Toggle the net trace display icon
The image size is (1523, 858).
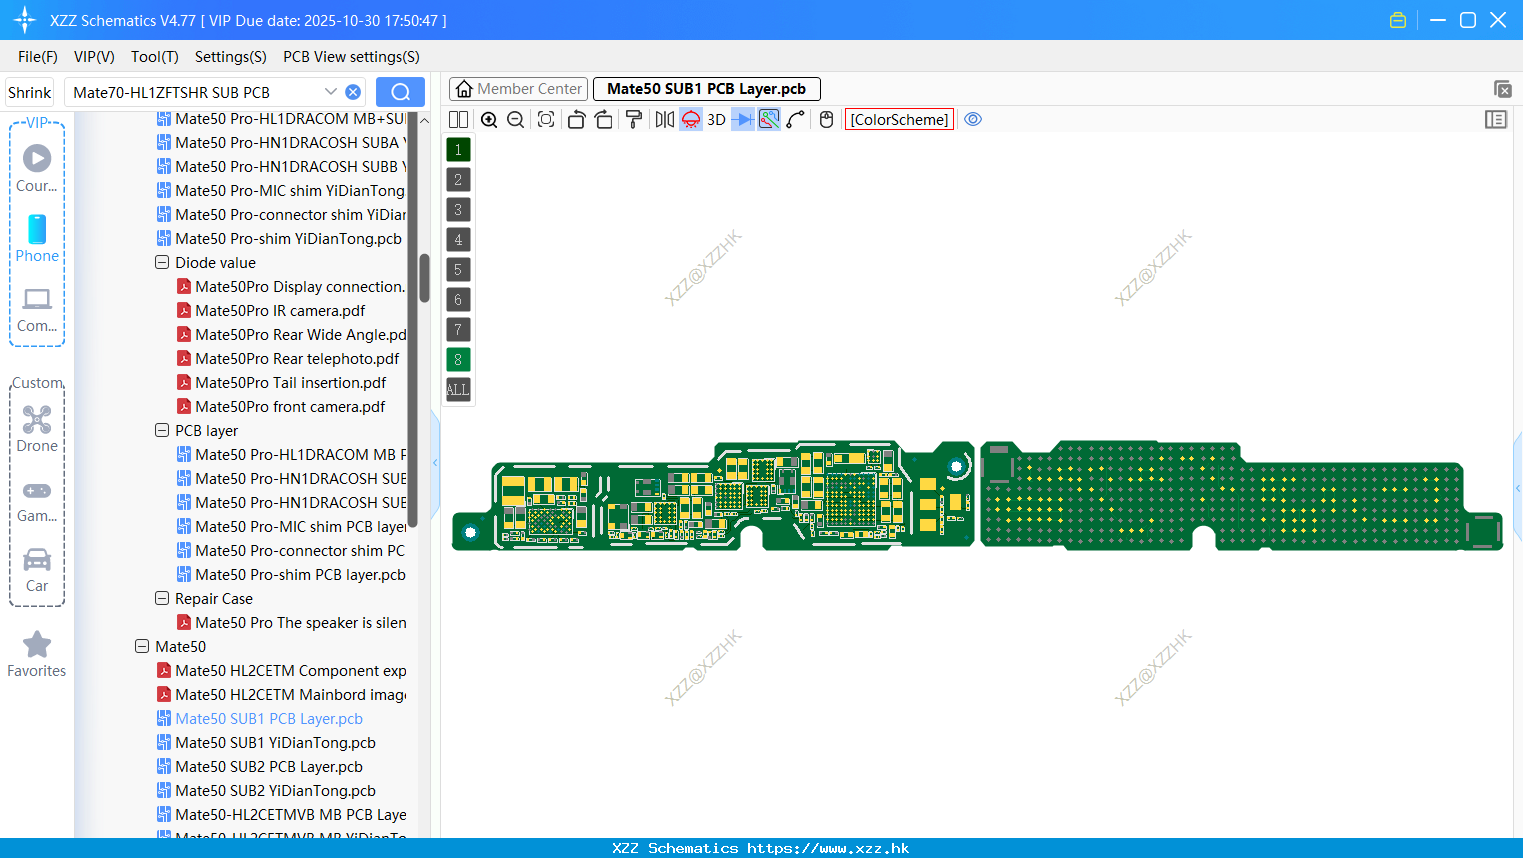(x=769, y=120)
